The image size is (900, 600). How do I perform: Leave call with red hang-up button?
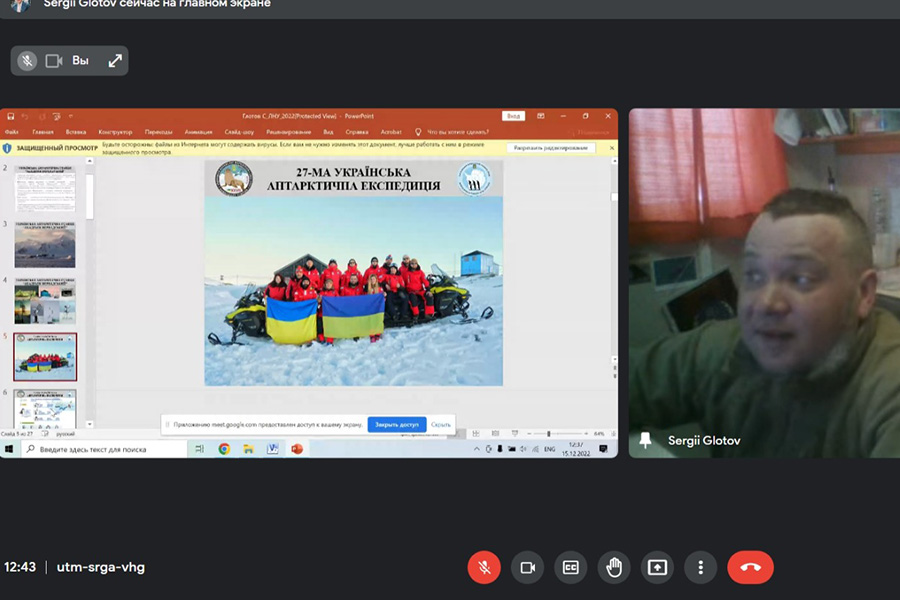[750, 567]
